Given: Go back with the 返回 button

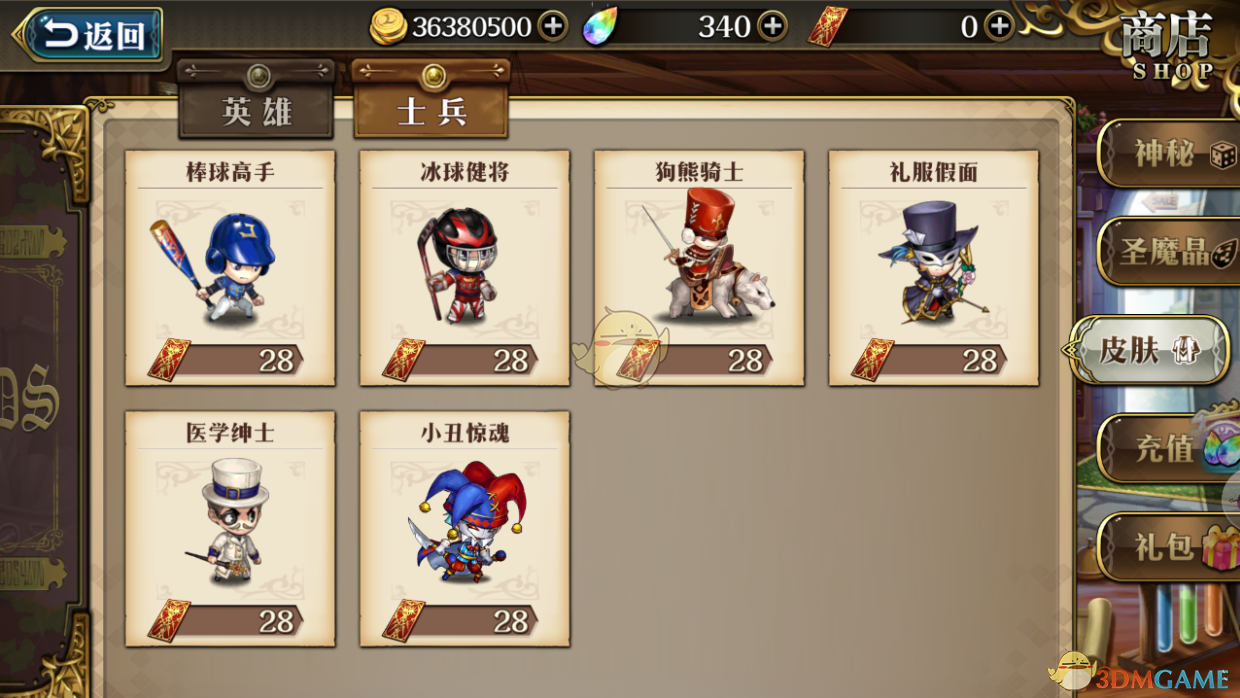Looking at the screenshot, I should pyautogui.click(x=88, y=37).
